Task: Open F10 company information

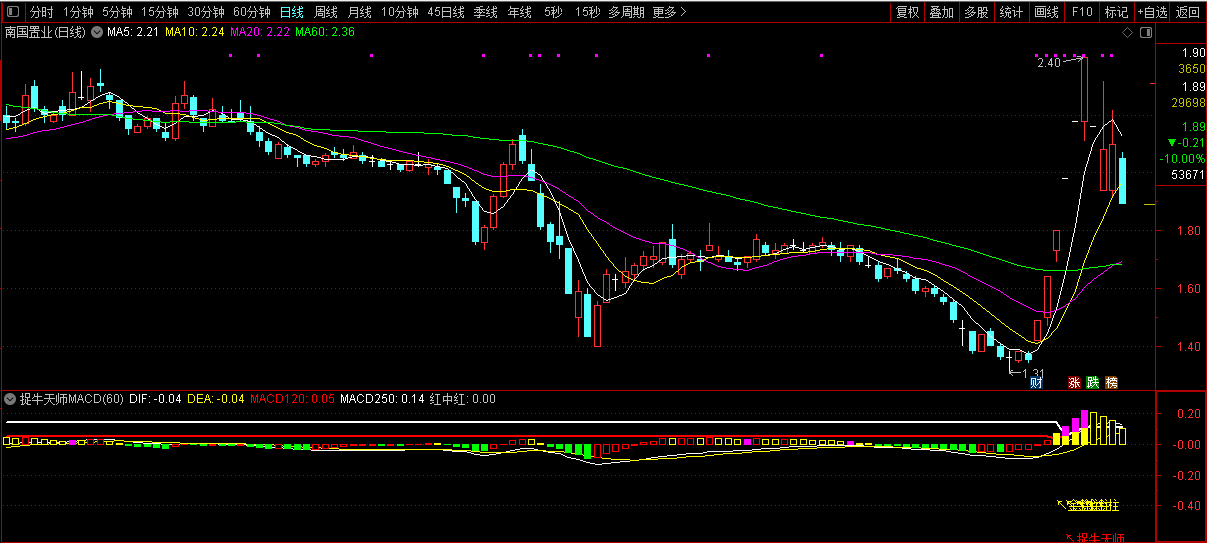Action: (x=1081, y=12)
